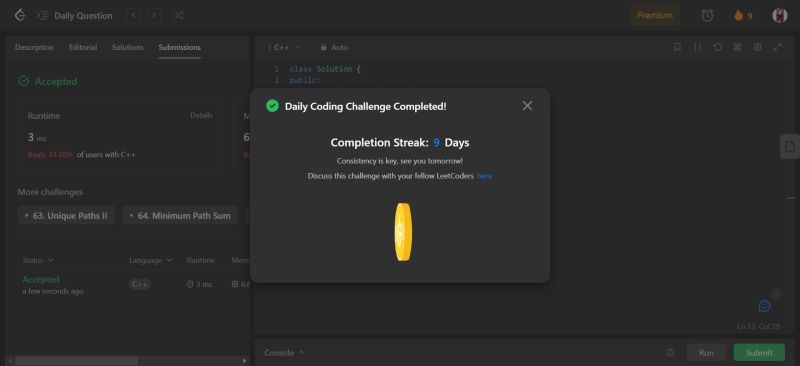Open the timer alarm clock icon
Image resolution: width=800 pixels, height=366 pixels.
coord(707,16)
